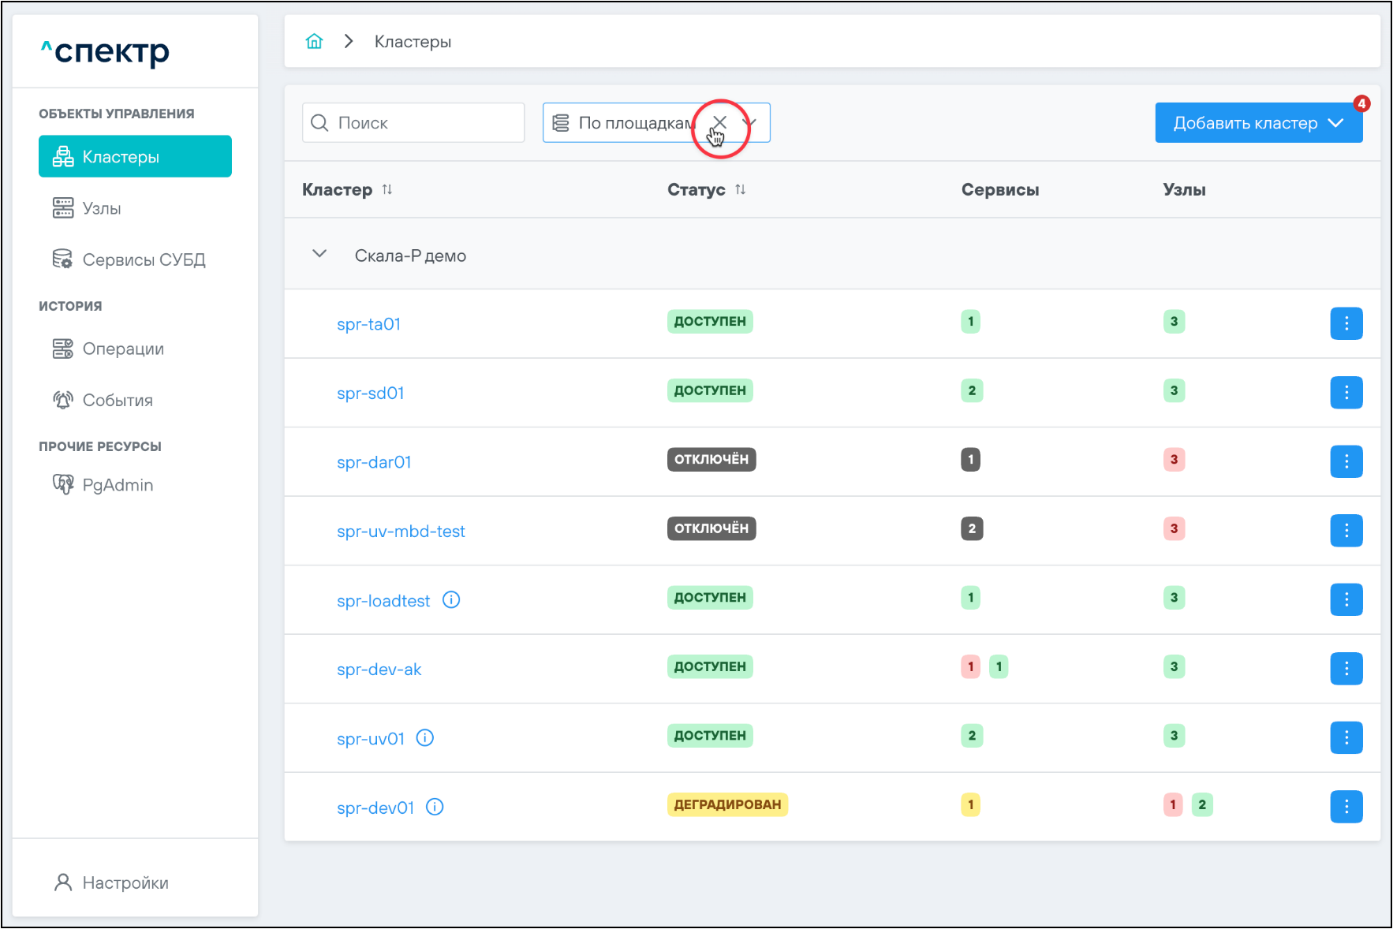Sort table by 'Кластер' column
The image size is (1393, 929).
387,190
